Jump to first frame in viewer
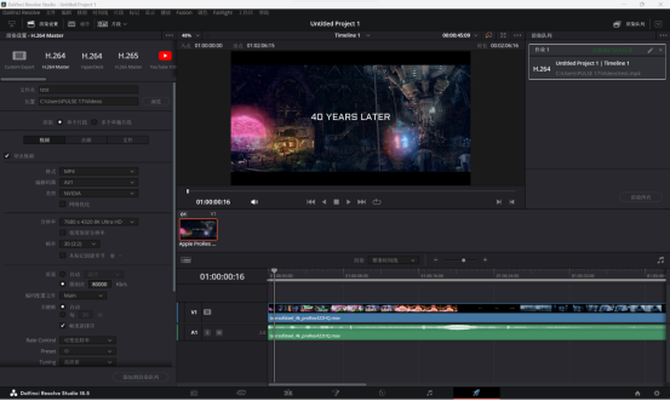This screenshot has width=670, height=401. point(311,202)
